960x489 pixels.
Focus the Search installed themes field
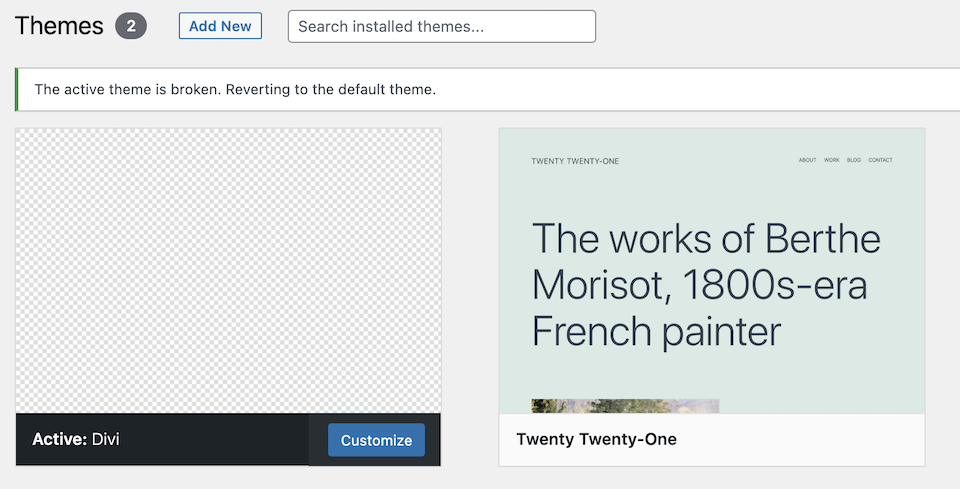pyautogui.click(x=441, y=27)
